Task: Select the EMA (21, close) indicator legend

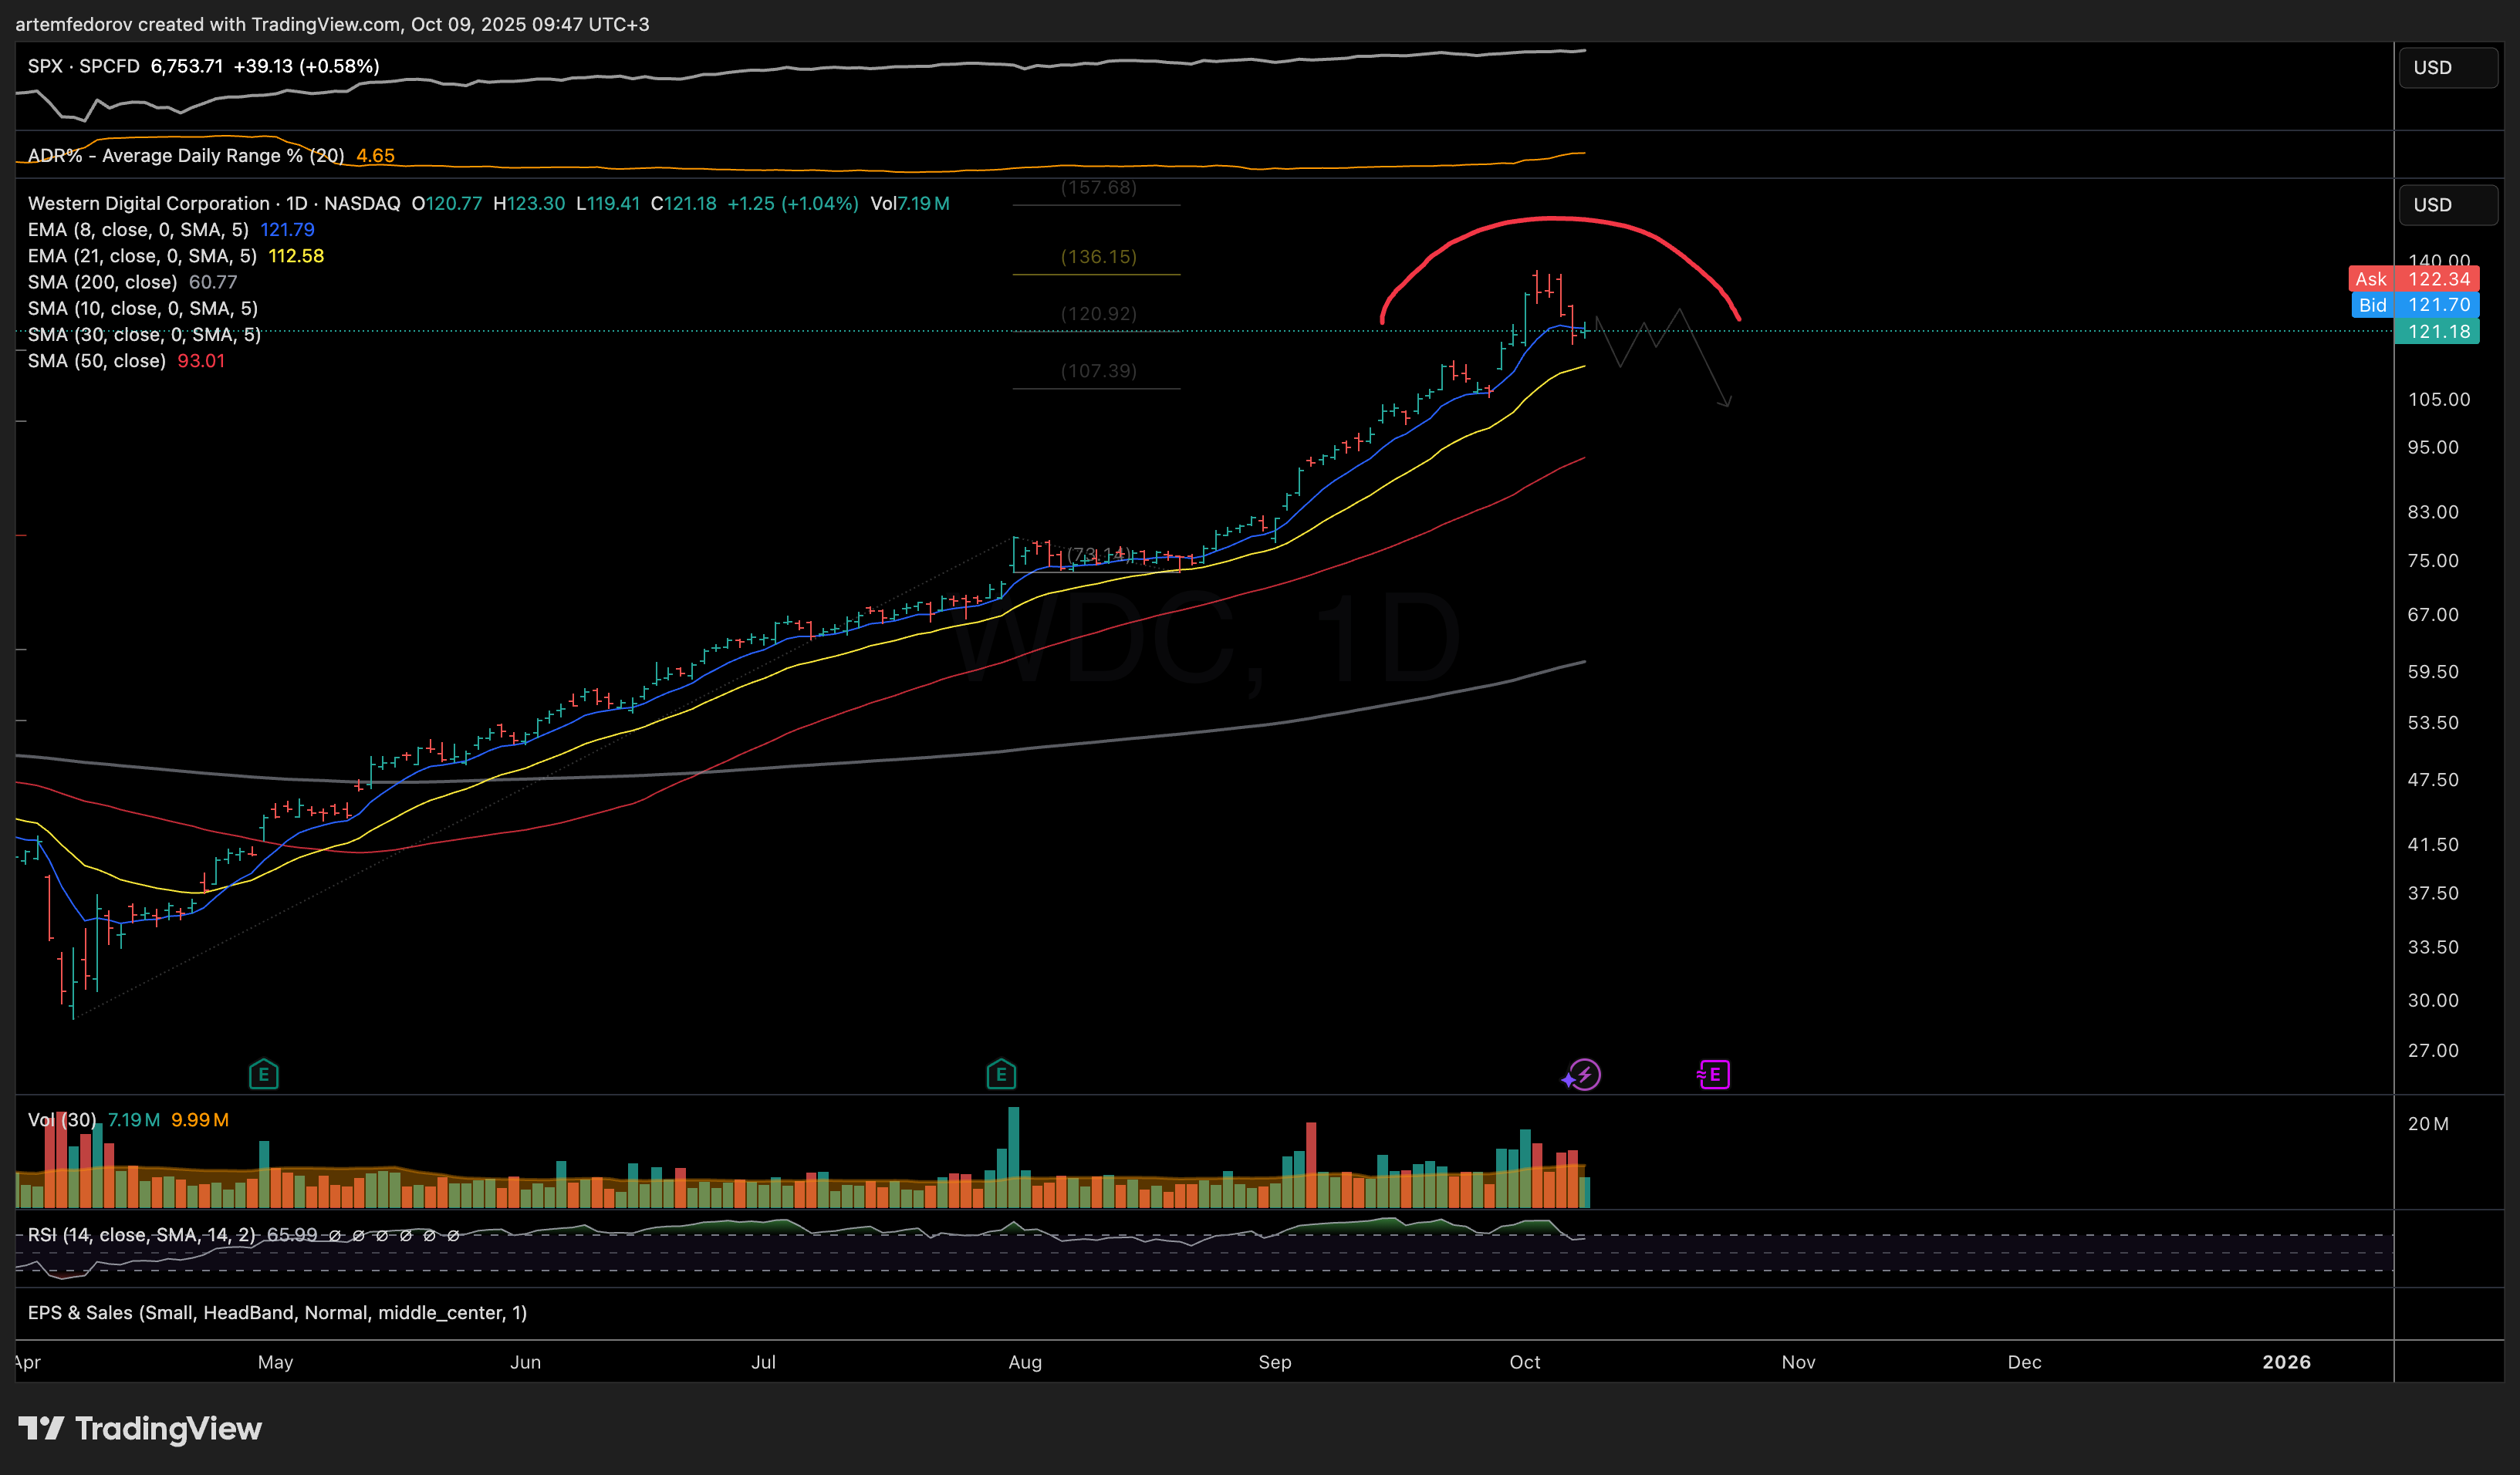Action: click(x=142, y=256)
